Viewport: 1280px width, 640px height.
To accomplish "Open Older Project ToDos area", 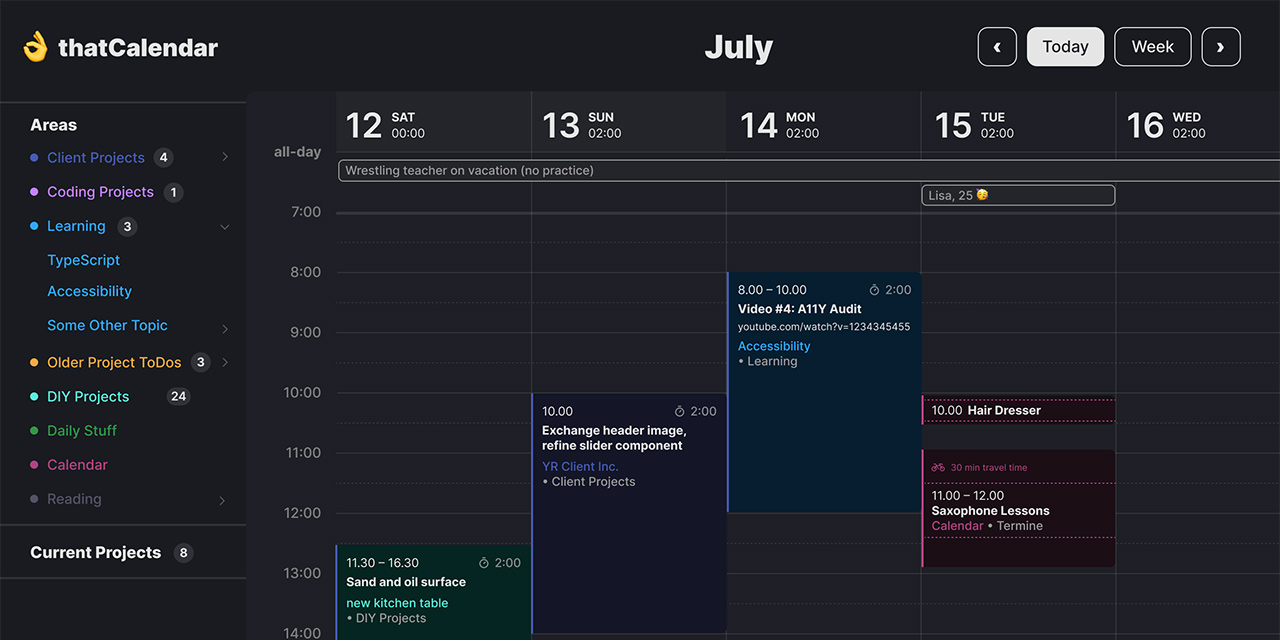I will point(114,362).
